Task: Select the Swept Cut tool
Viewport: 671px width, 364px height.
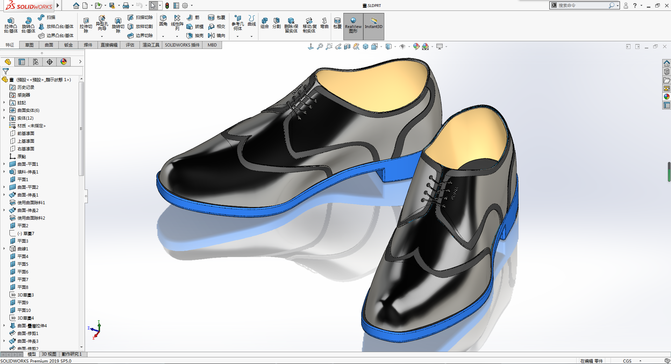Action: pos(140,18)
